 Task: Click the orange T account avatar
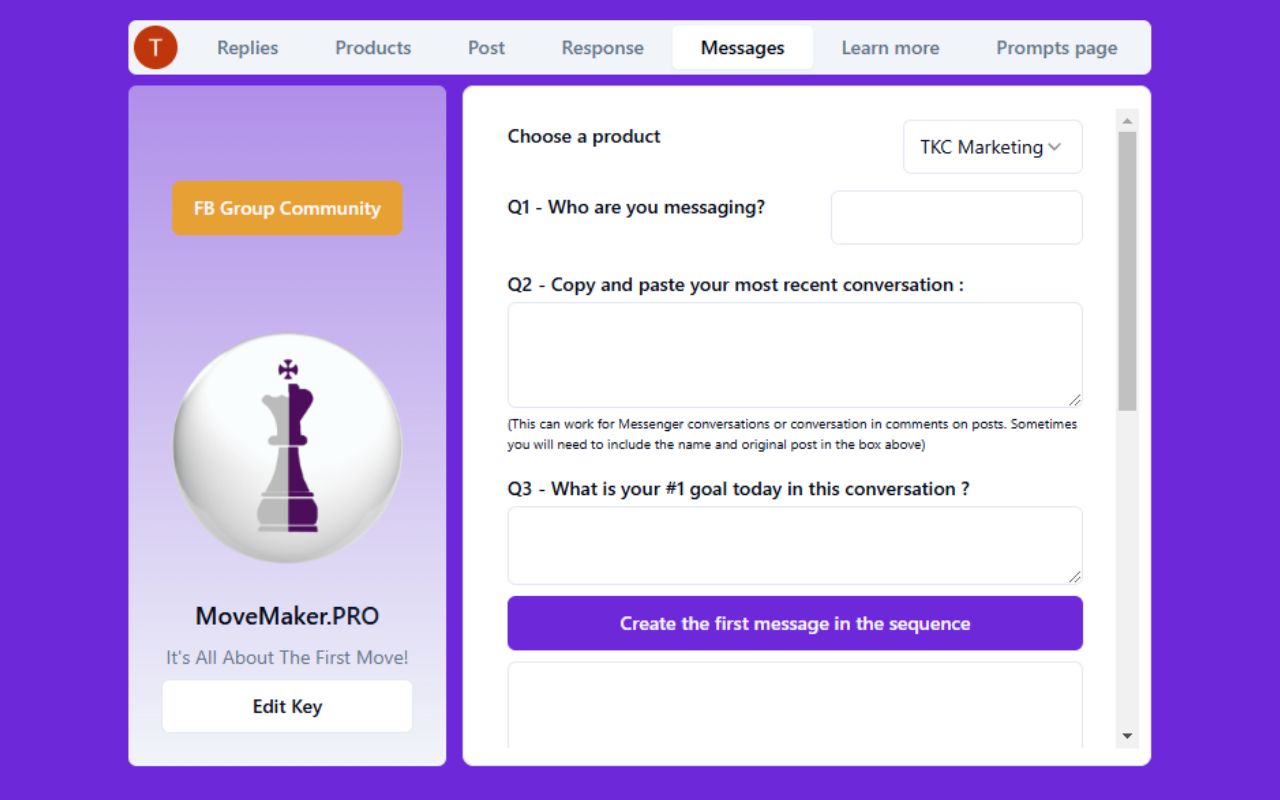(156, 46)
